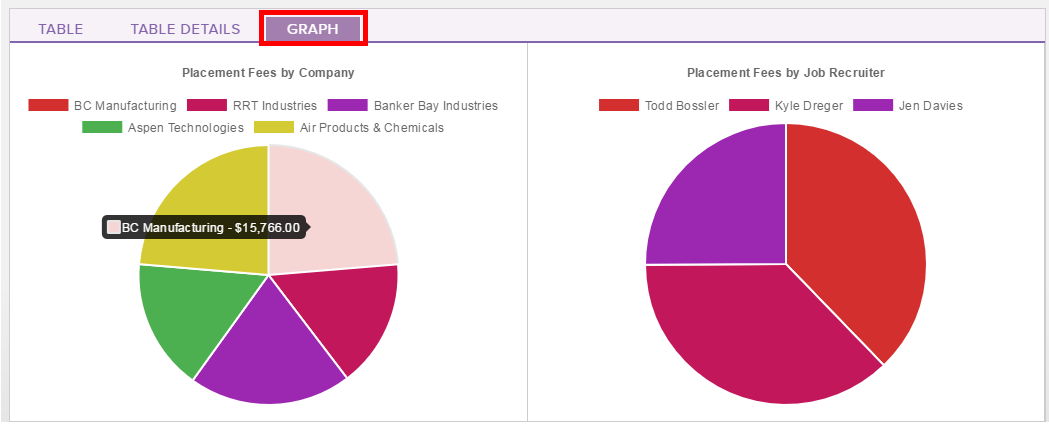1049x426 pixels.
Task: Toggle BC Manufacturing legend color box
Action: [48, 105]
